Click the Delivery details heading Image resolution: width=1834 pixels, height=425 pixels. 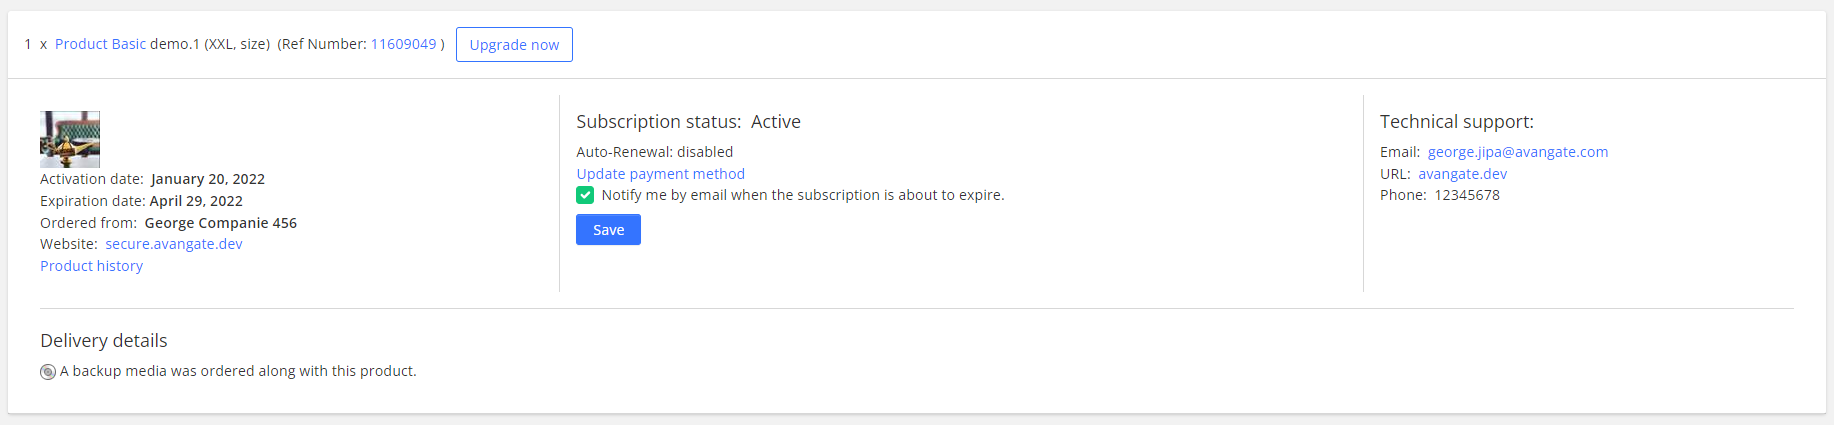point(104,341)
